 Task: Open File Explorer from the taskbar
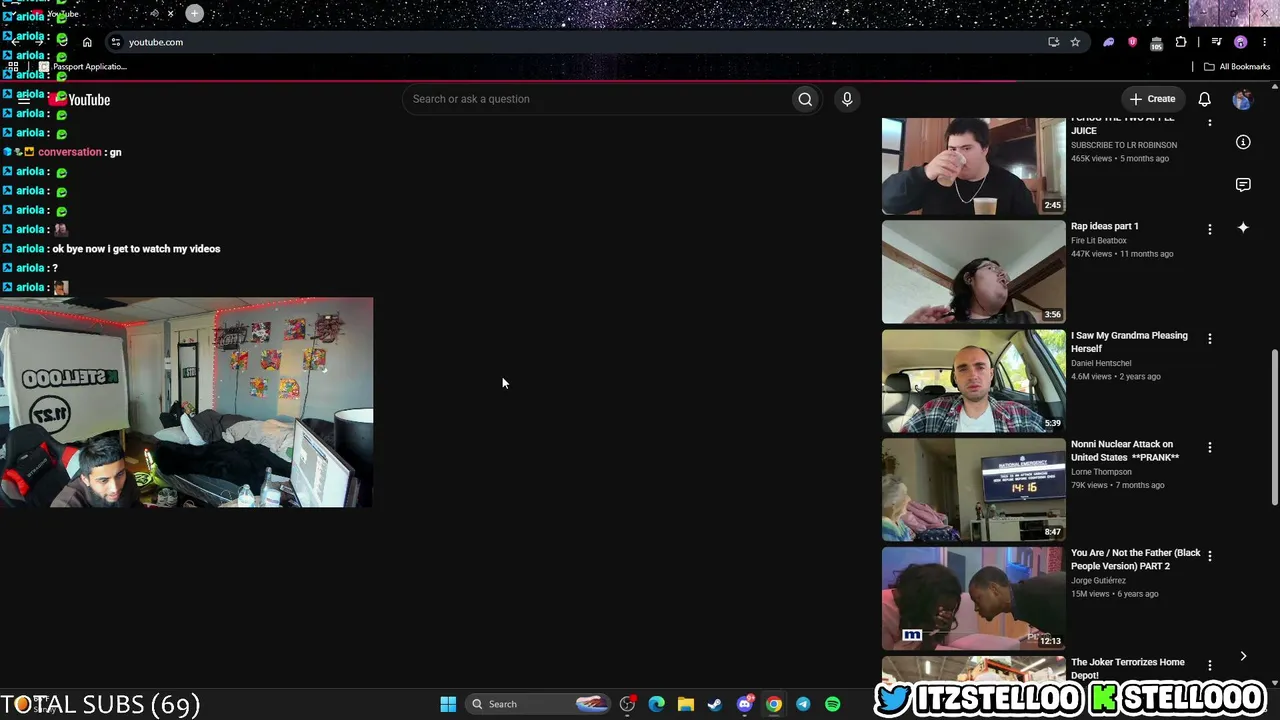685,704
